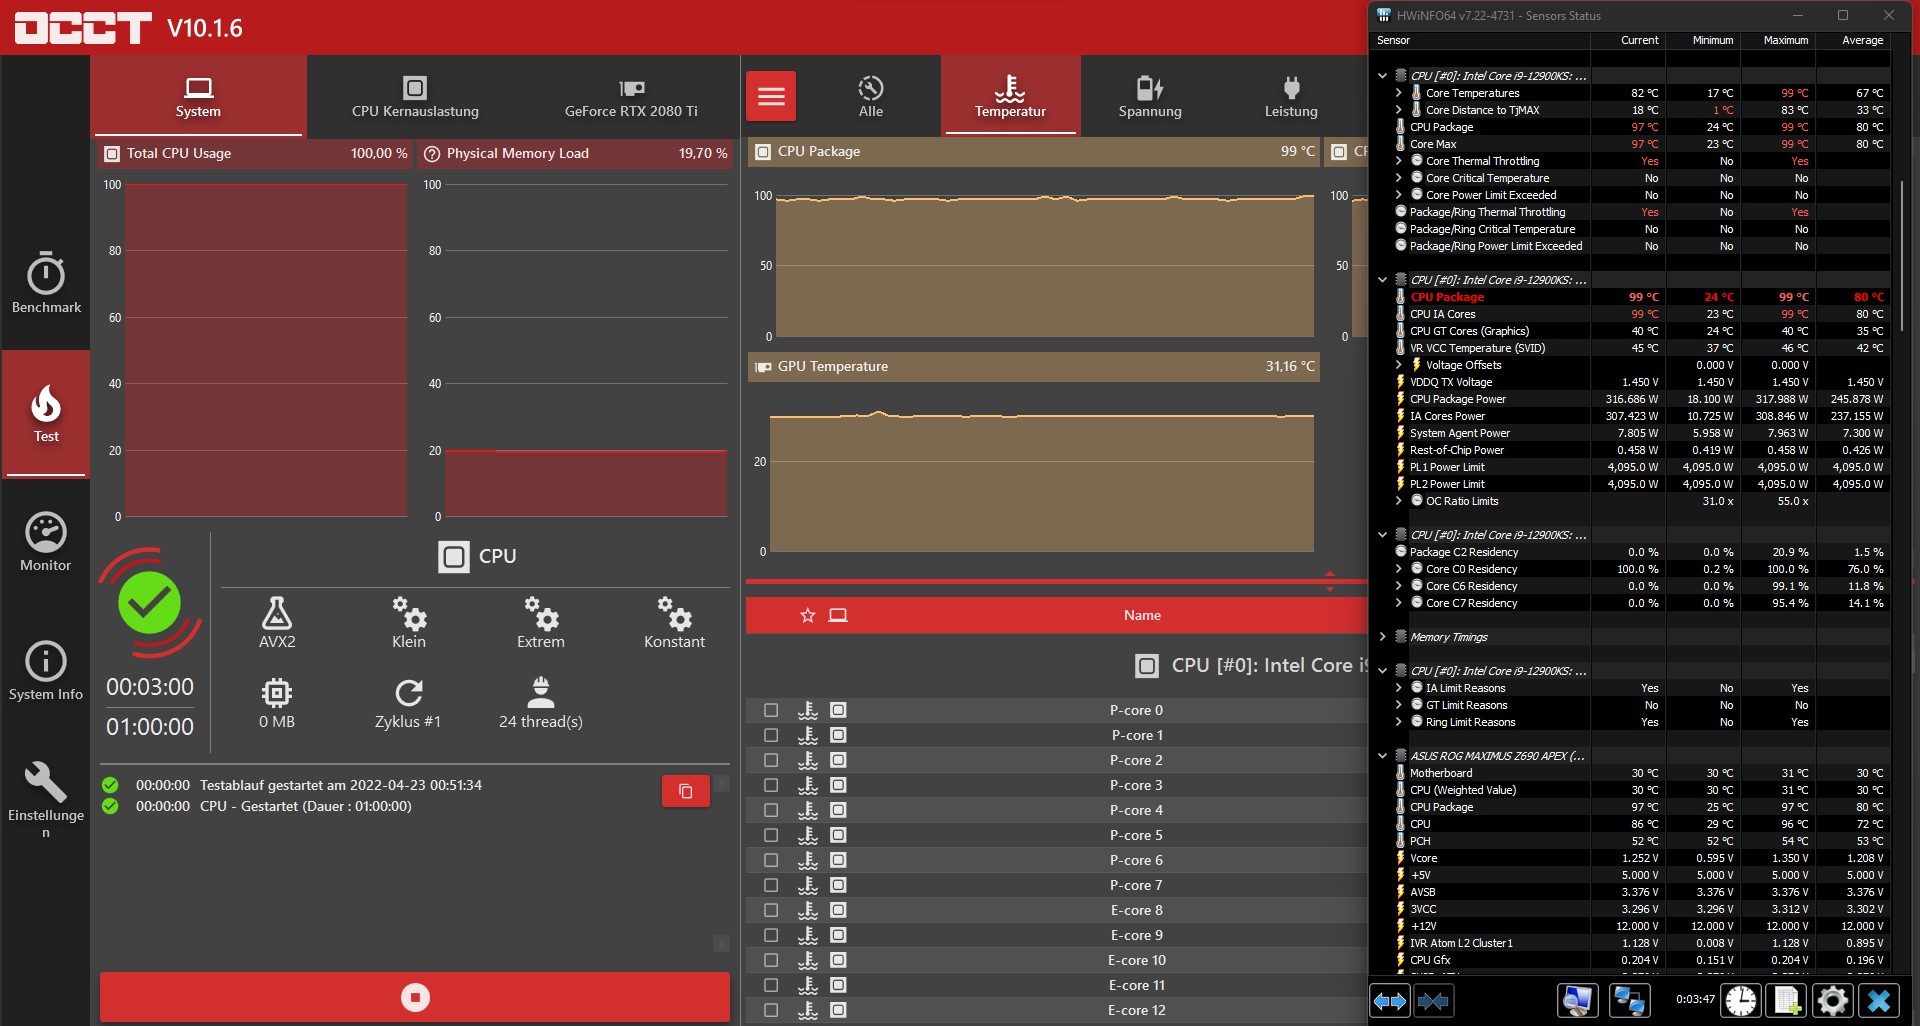Open Einstellungen wrench in OCCT sidebar
Screen dimensions: 1920x1026
coord(46,799)
